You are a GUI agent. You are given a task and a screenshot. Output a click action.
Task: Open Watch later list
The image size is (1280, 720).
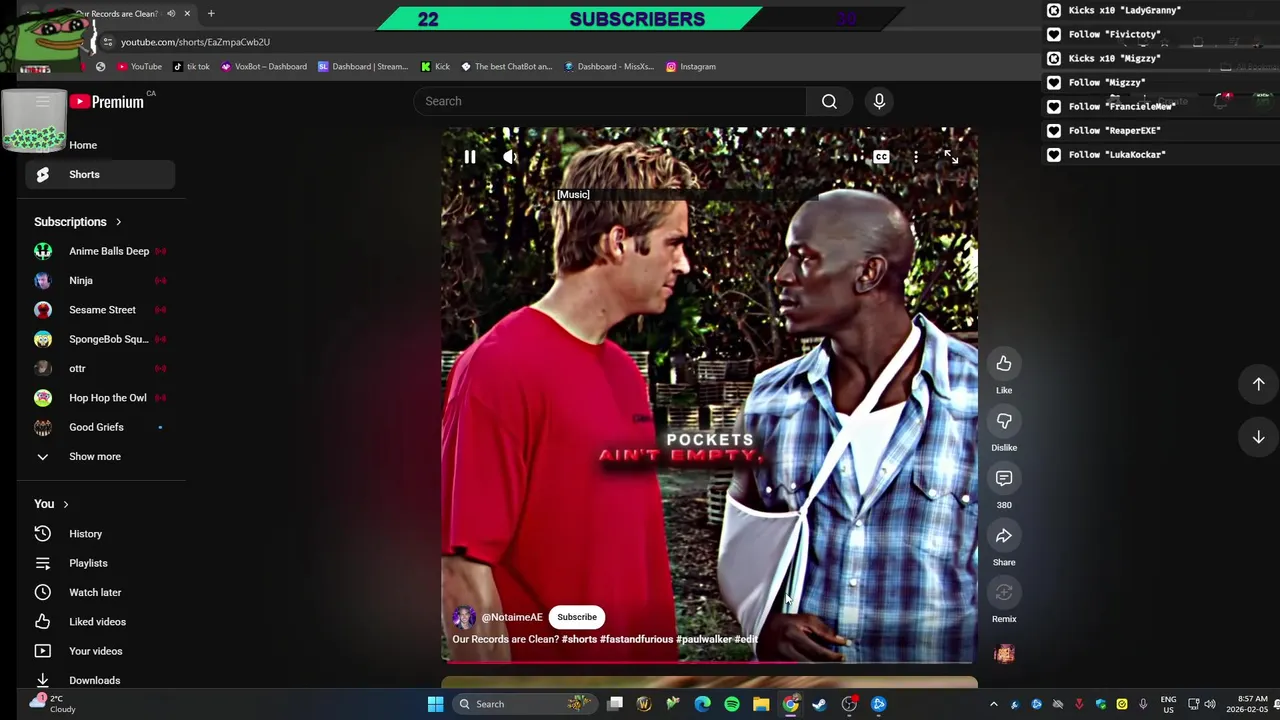(x=100, y=592)
